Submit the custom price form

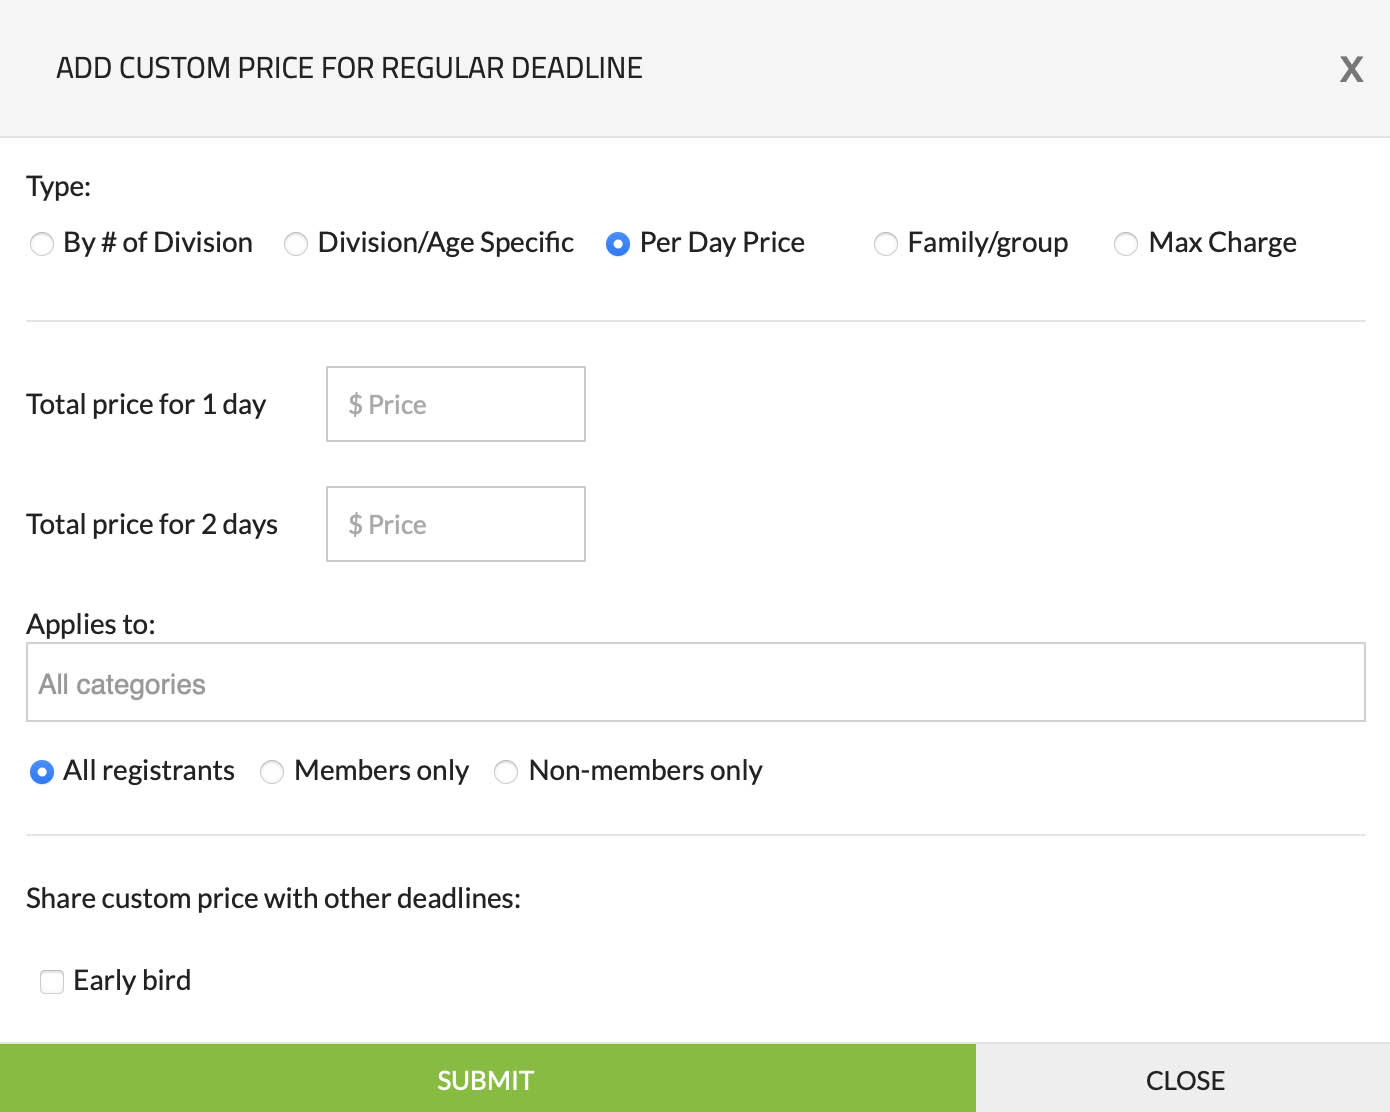tap(487, 1080)
